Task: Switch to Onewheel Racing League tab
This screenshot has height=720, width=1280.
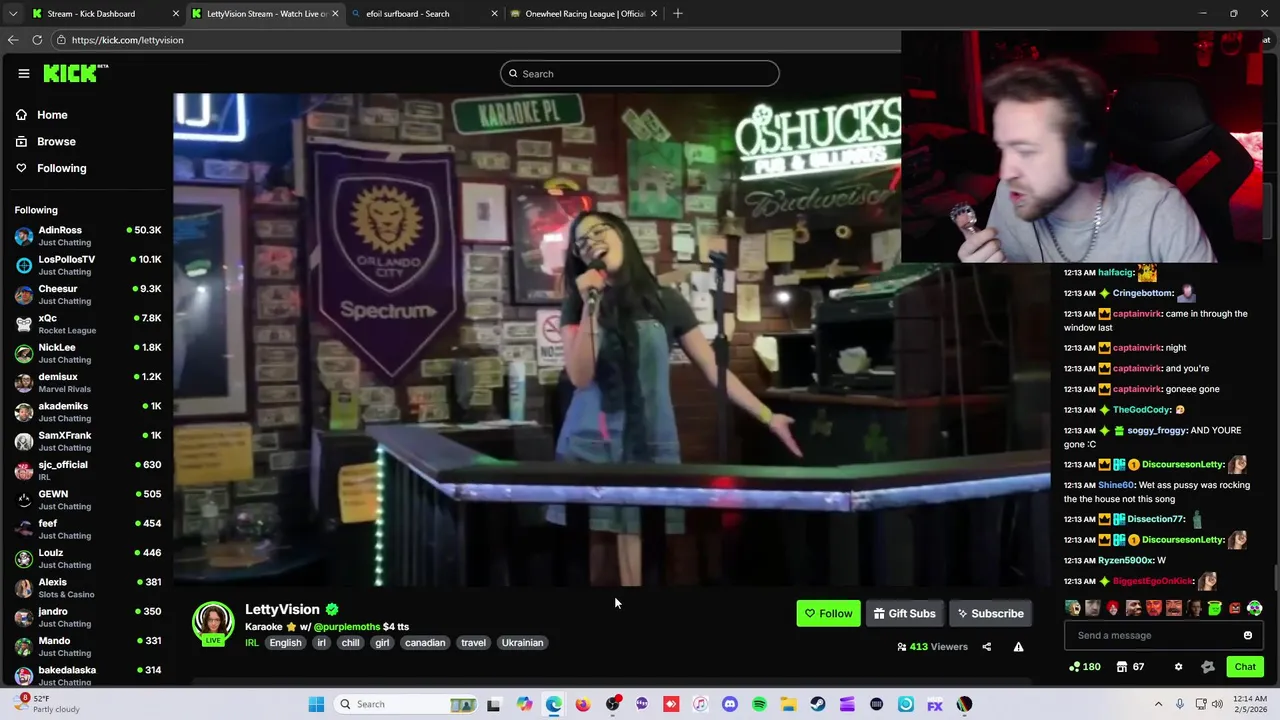Action: tap(583, 14)
